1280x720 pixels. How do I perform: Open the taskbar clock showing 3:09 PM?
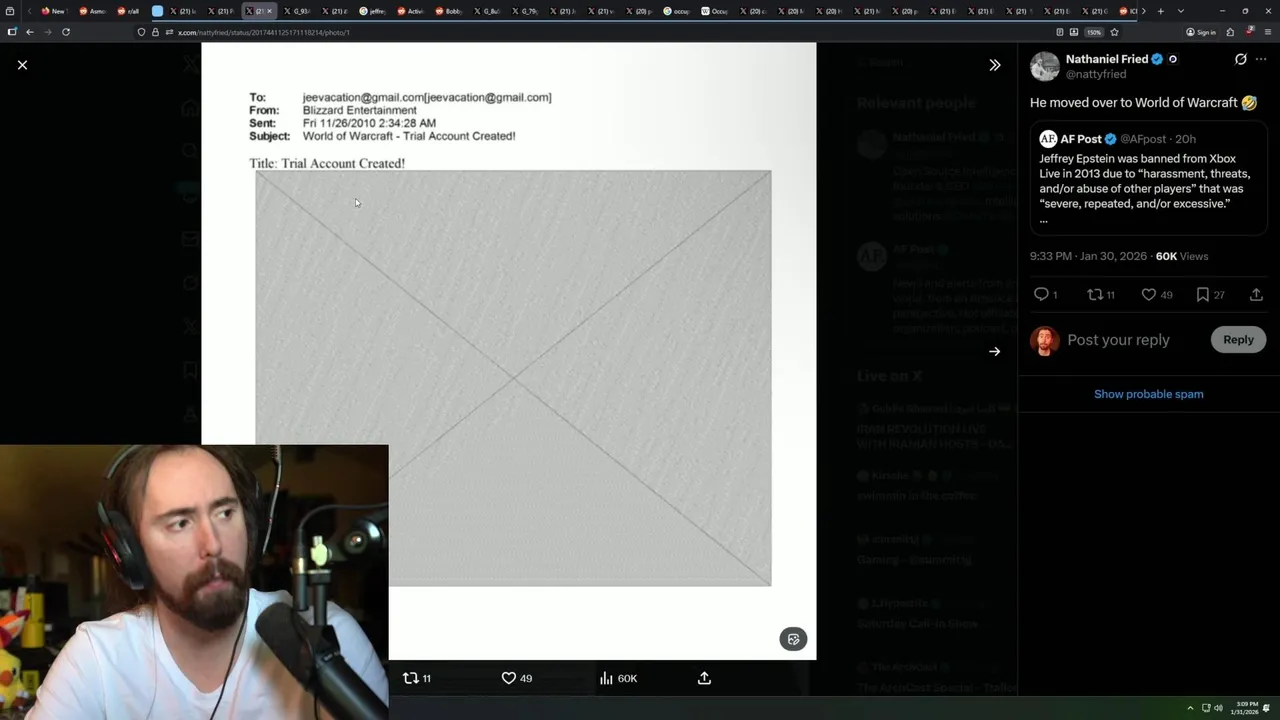[x=1246, y=708]
